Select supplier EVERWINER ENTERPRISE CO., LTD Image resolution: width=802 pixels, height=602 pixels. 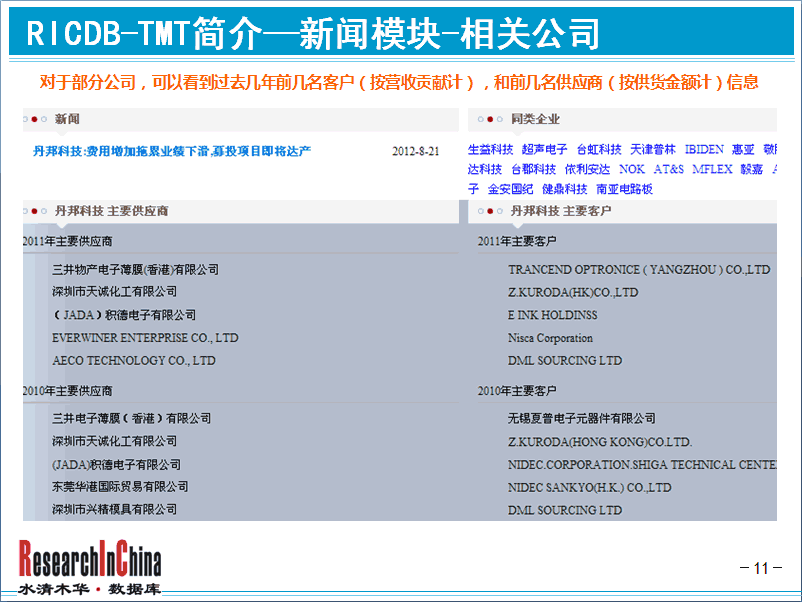coord(145,338)
